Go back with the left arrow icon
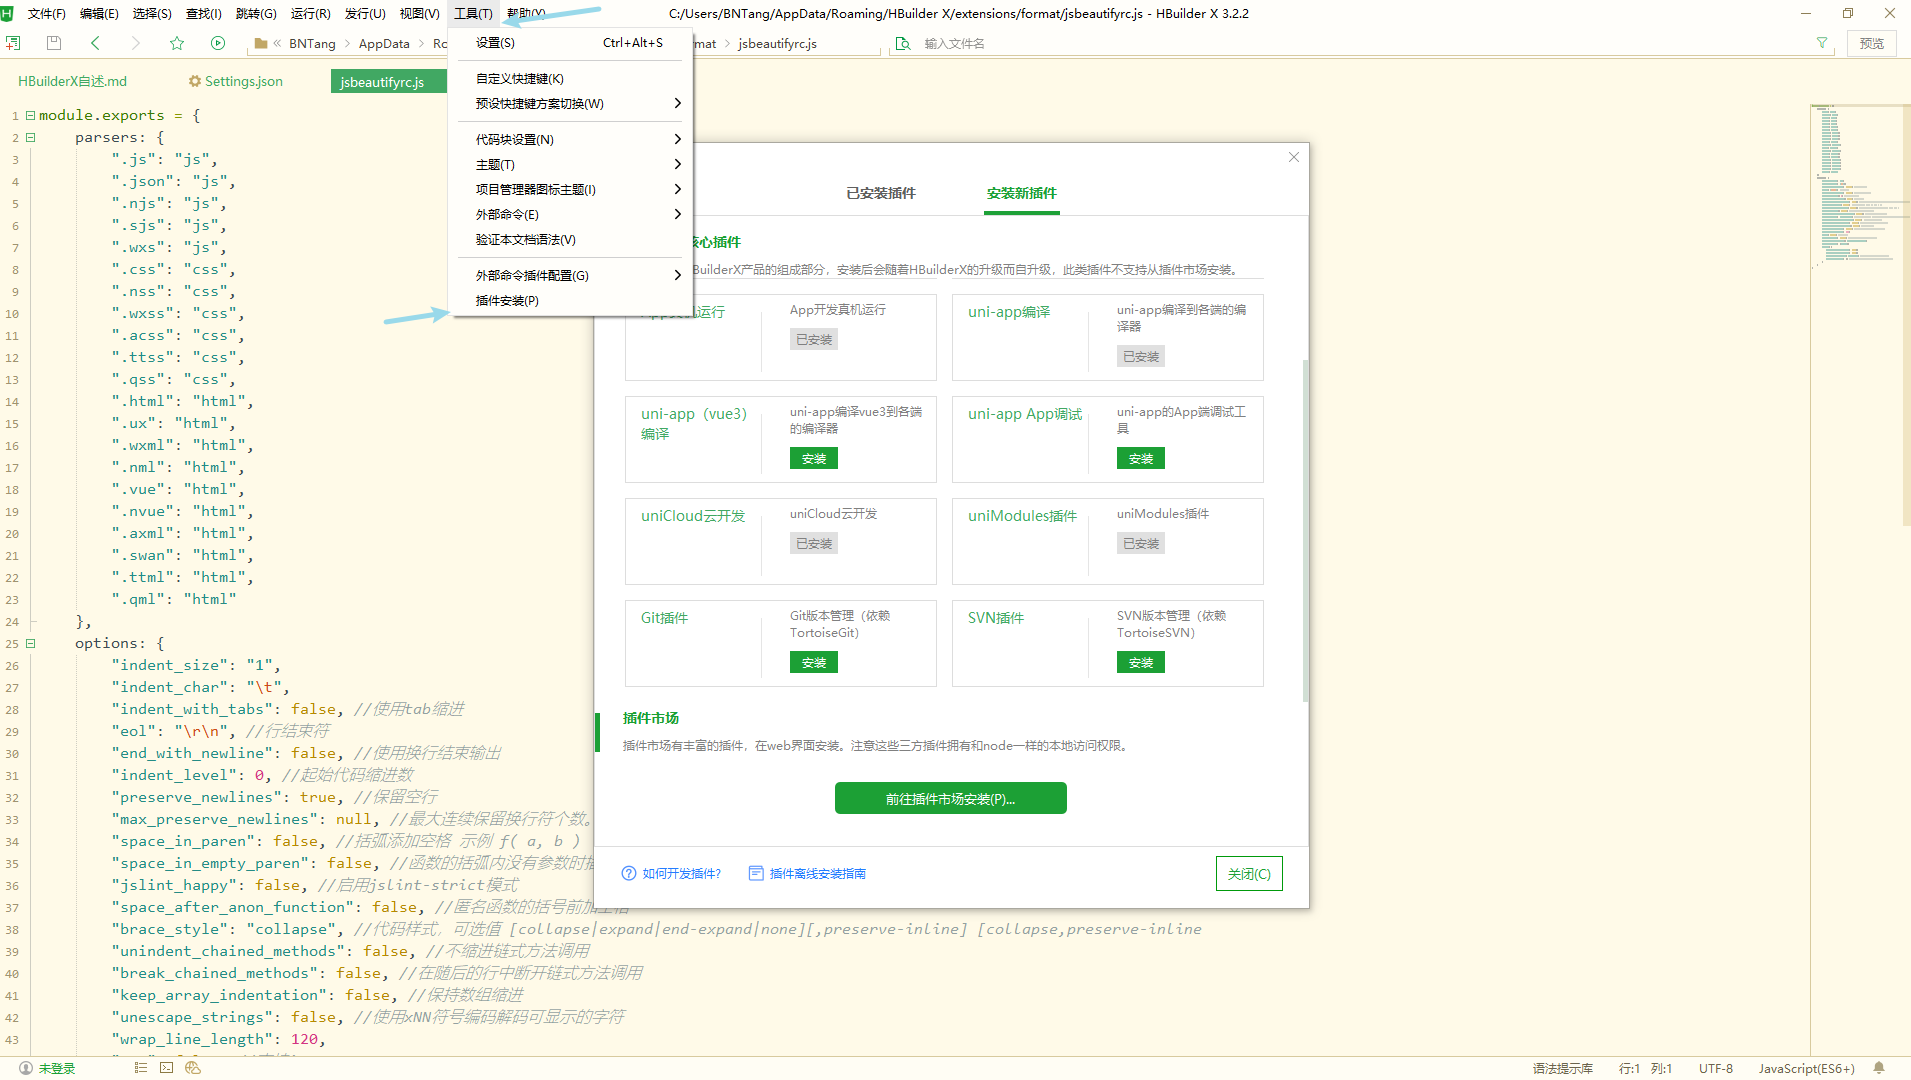The width and height of the screenshot is (1911, 1080). click(x=95, y=43)
